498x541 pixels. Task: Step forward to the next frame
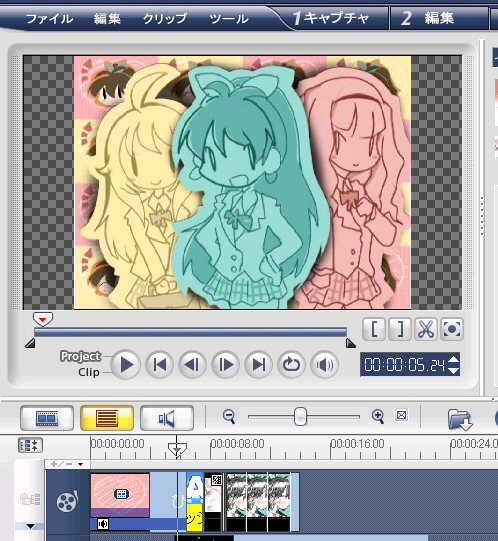point(225,364)
